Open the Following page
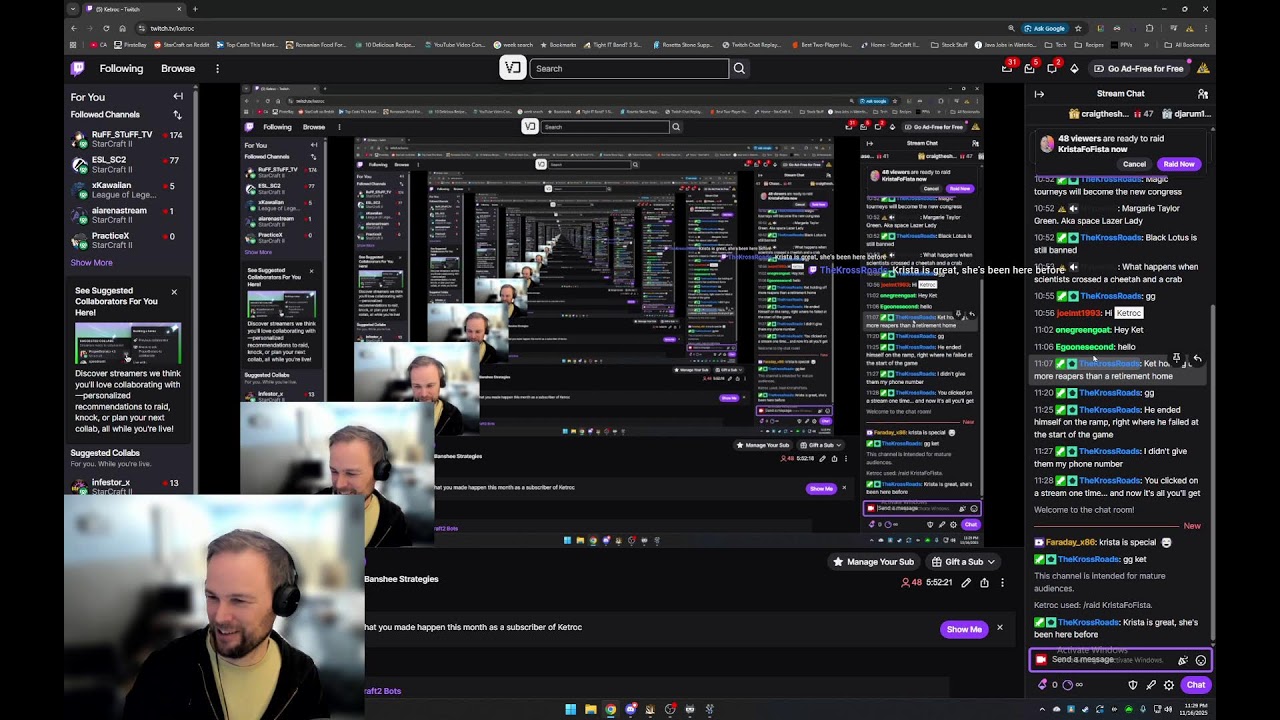The width and height of the screenshot is (1280, 720). [121, 69]
